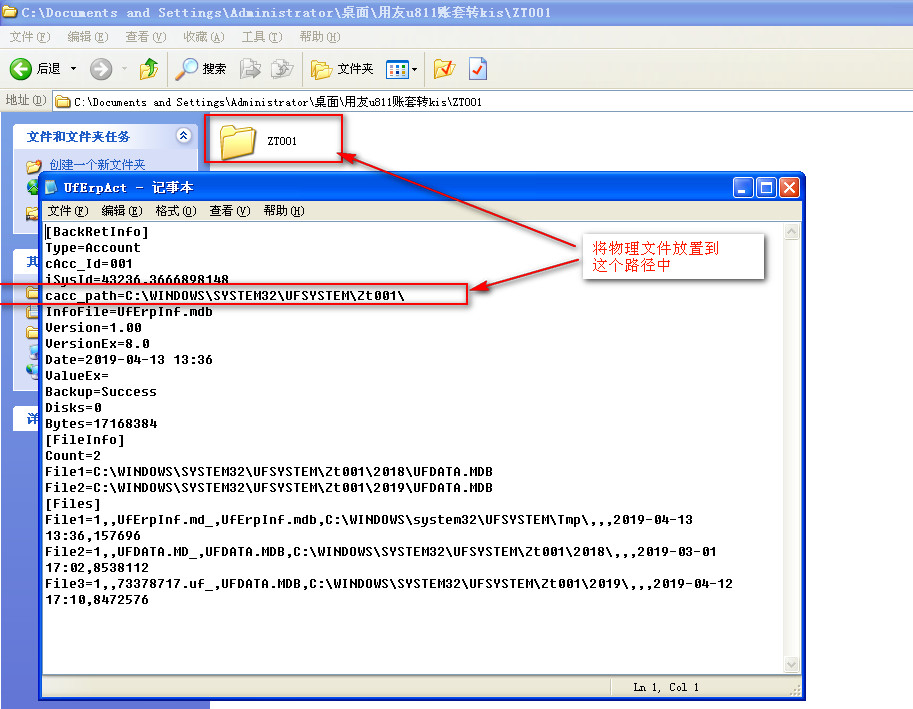This screenshot has height=709, width=913.
Task: Maximize the UfErpAct Notepad window
Action: [766, 187]
